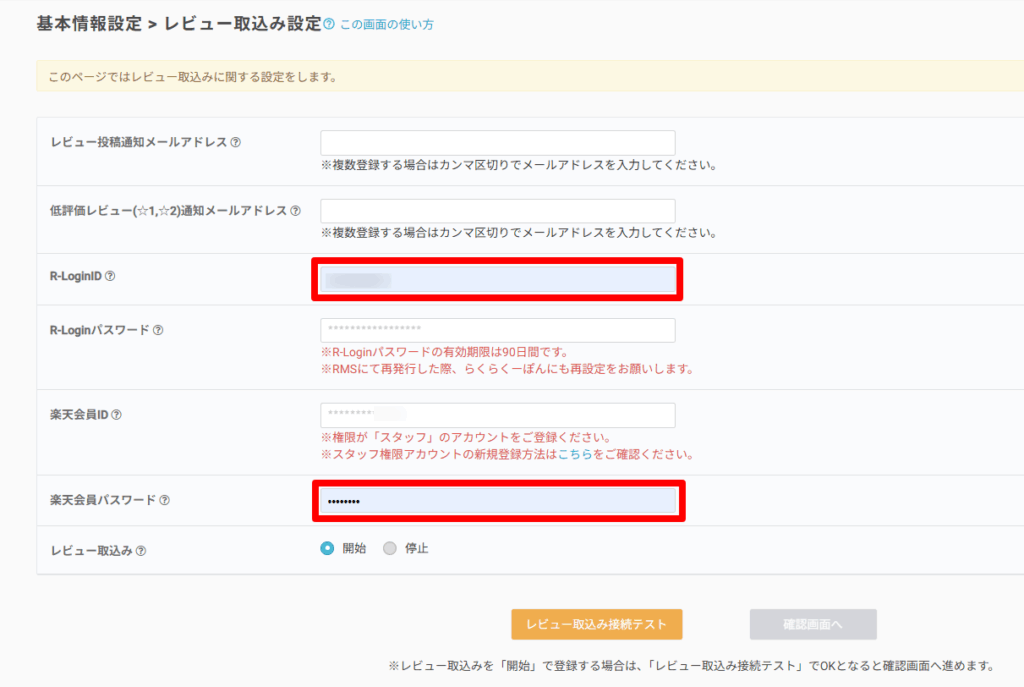Click the レビュー取込み接続テスト button
This screenshot has width=1024, height=687.
click(x=596, y=624)
